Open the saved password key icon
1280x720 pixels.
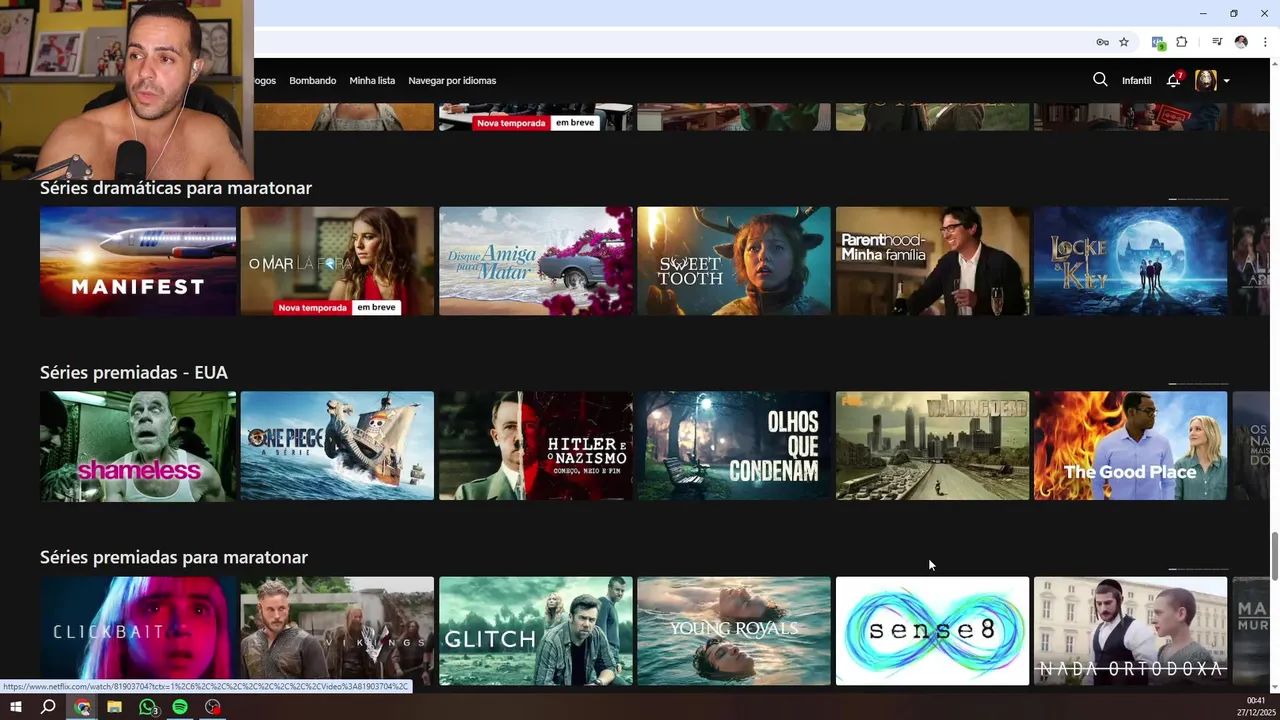[x=1102, y=42]
